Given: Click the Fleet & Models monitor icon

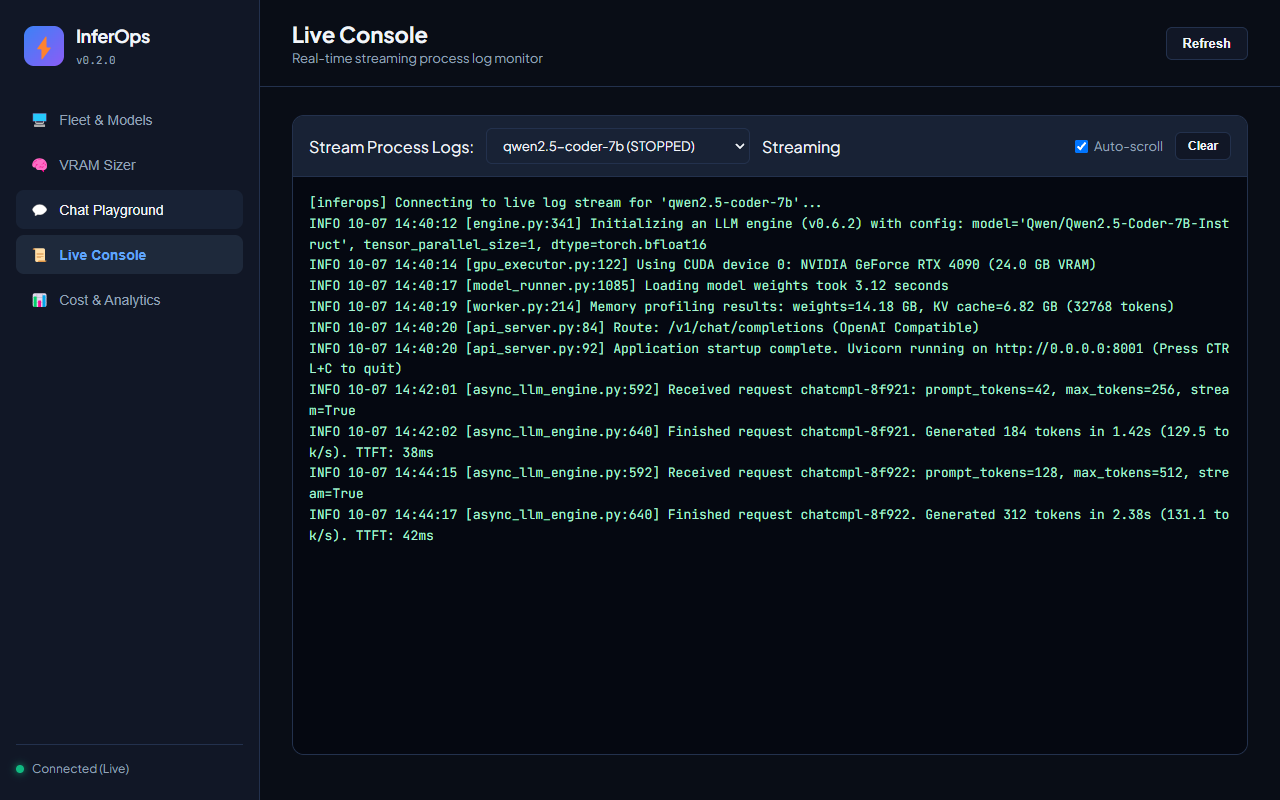Looking at the screenshot, I should click(x=40, y=120).
